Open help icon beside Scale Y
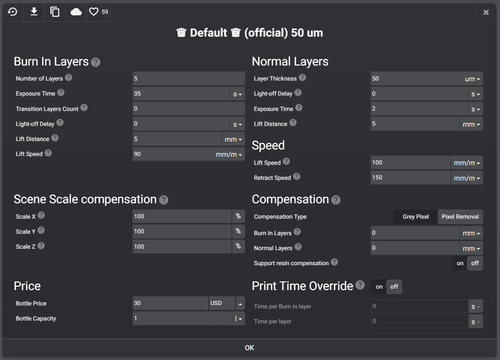Screen dimensions: 500x360 [x=41, y=230]
